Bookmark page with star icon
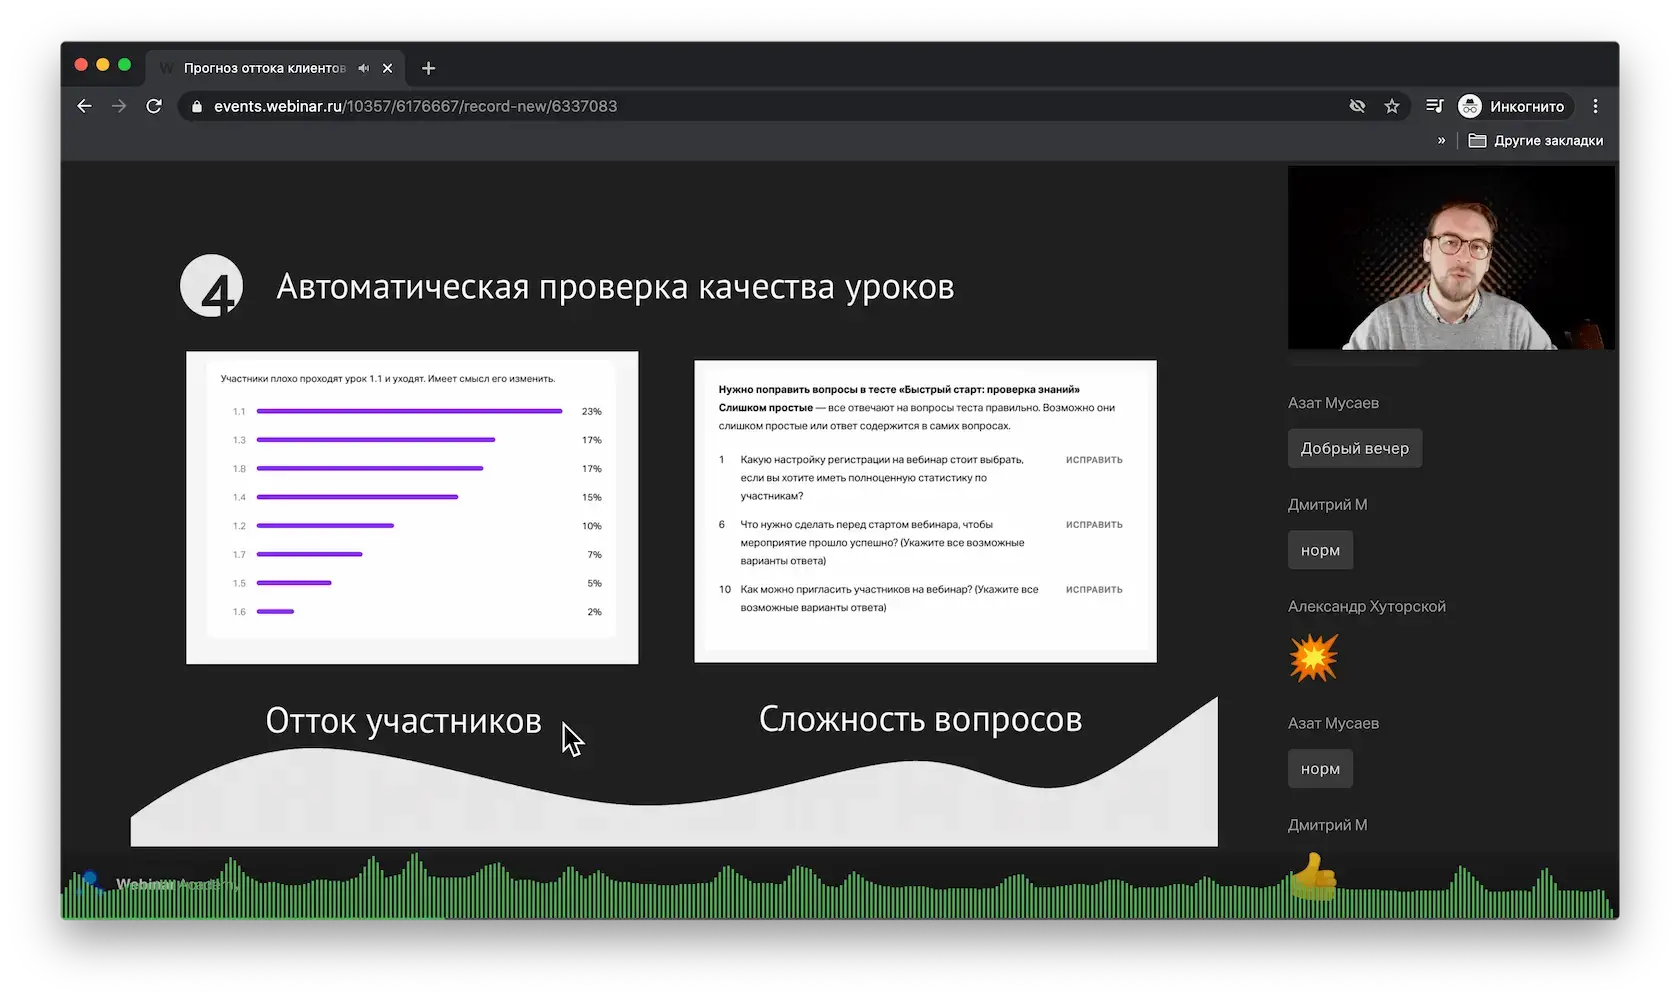 (x=1391, y=106)
